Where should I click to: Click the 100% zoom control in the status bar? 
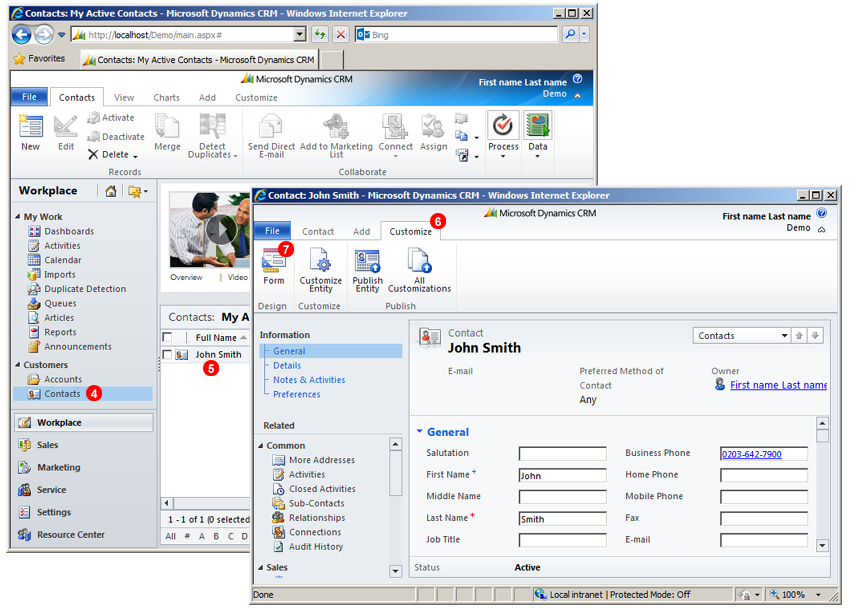point(793,593)
